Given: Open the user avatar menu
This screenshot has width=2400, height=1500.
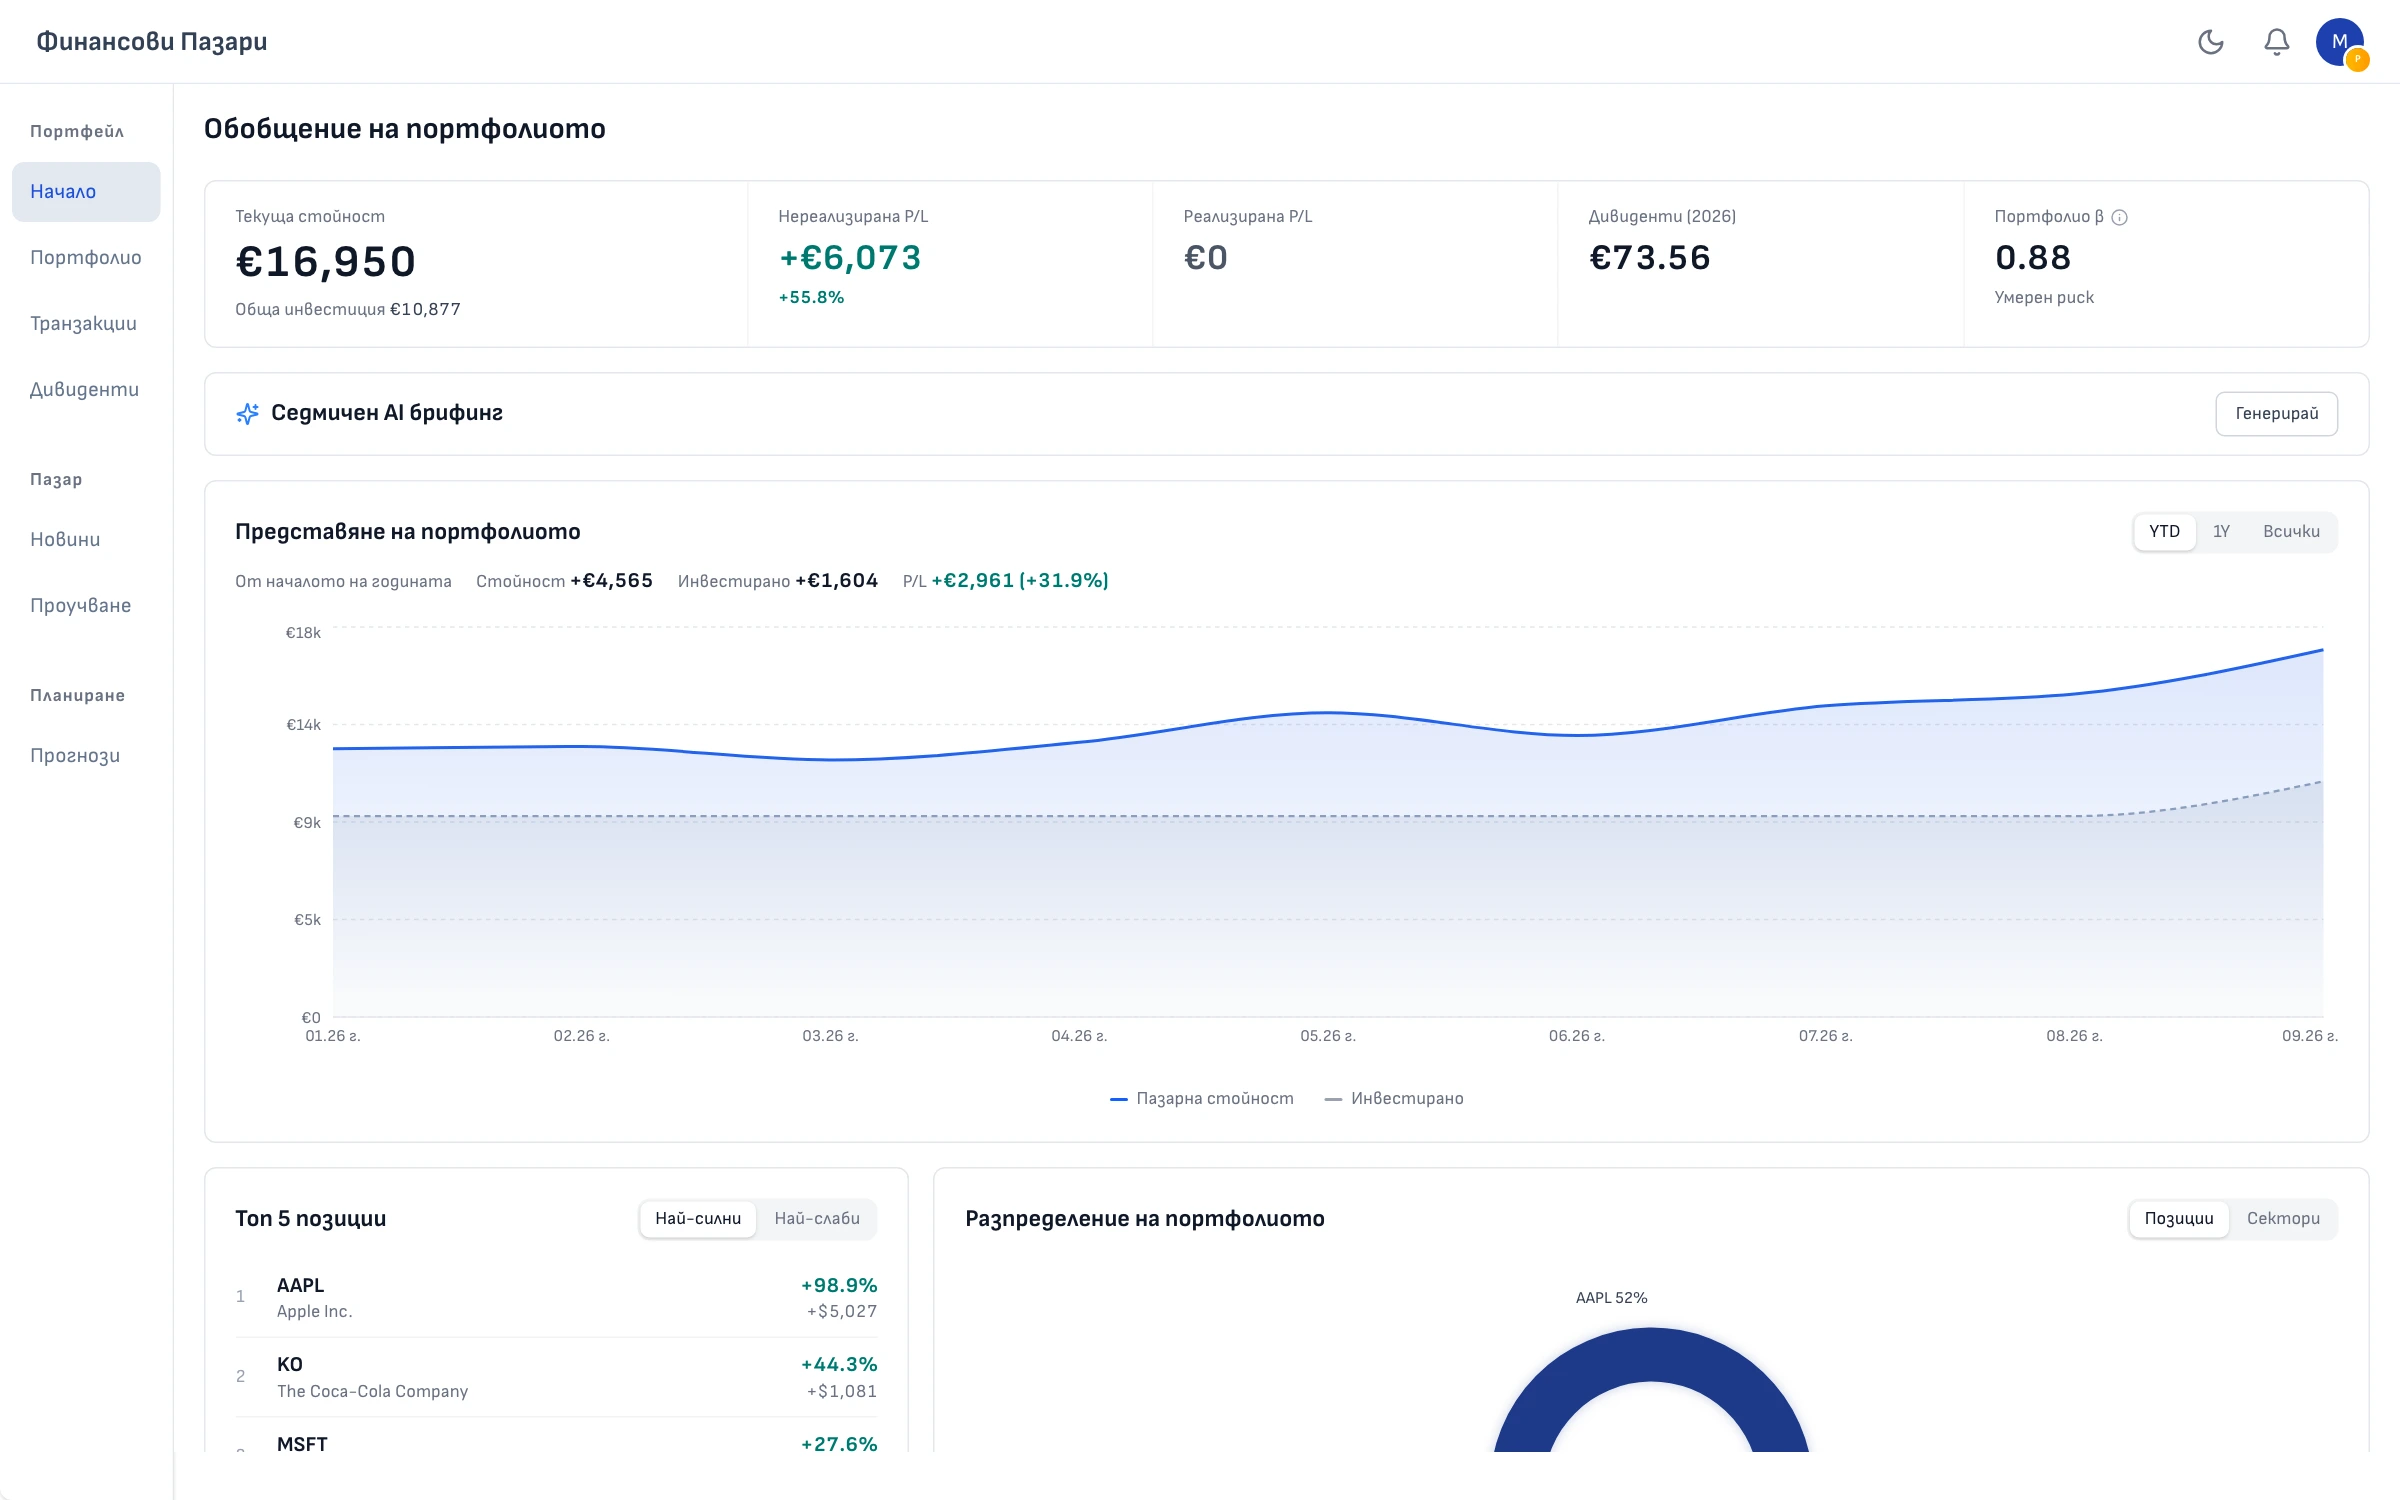Looking at the screenshot, I should tap(2340, 42).
